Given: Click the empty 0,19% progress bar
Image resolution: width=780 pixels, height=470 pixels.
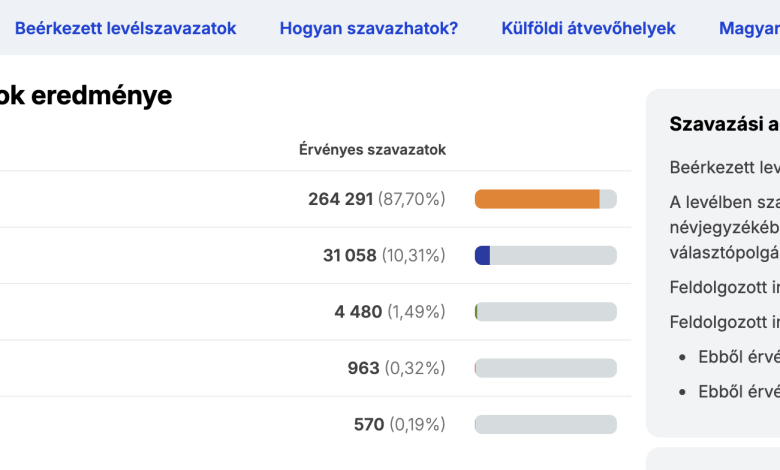Looking at the screenshot, I should click(545, 424).
